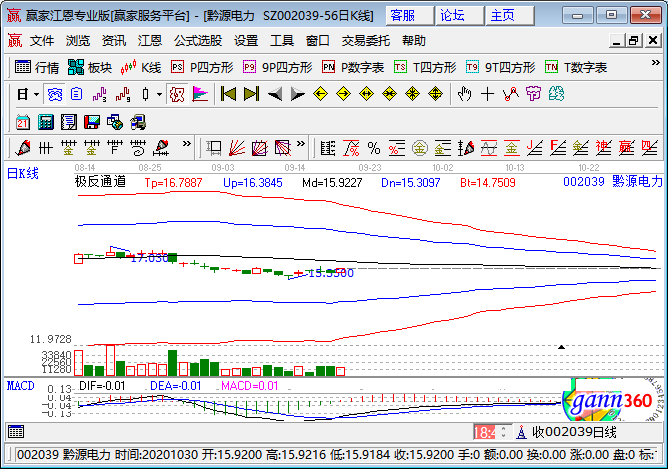Click the grid icon in status bar
668x469 pixels.
click(x=16, y=432)
